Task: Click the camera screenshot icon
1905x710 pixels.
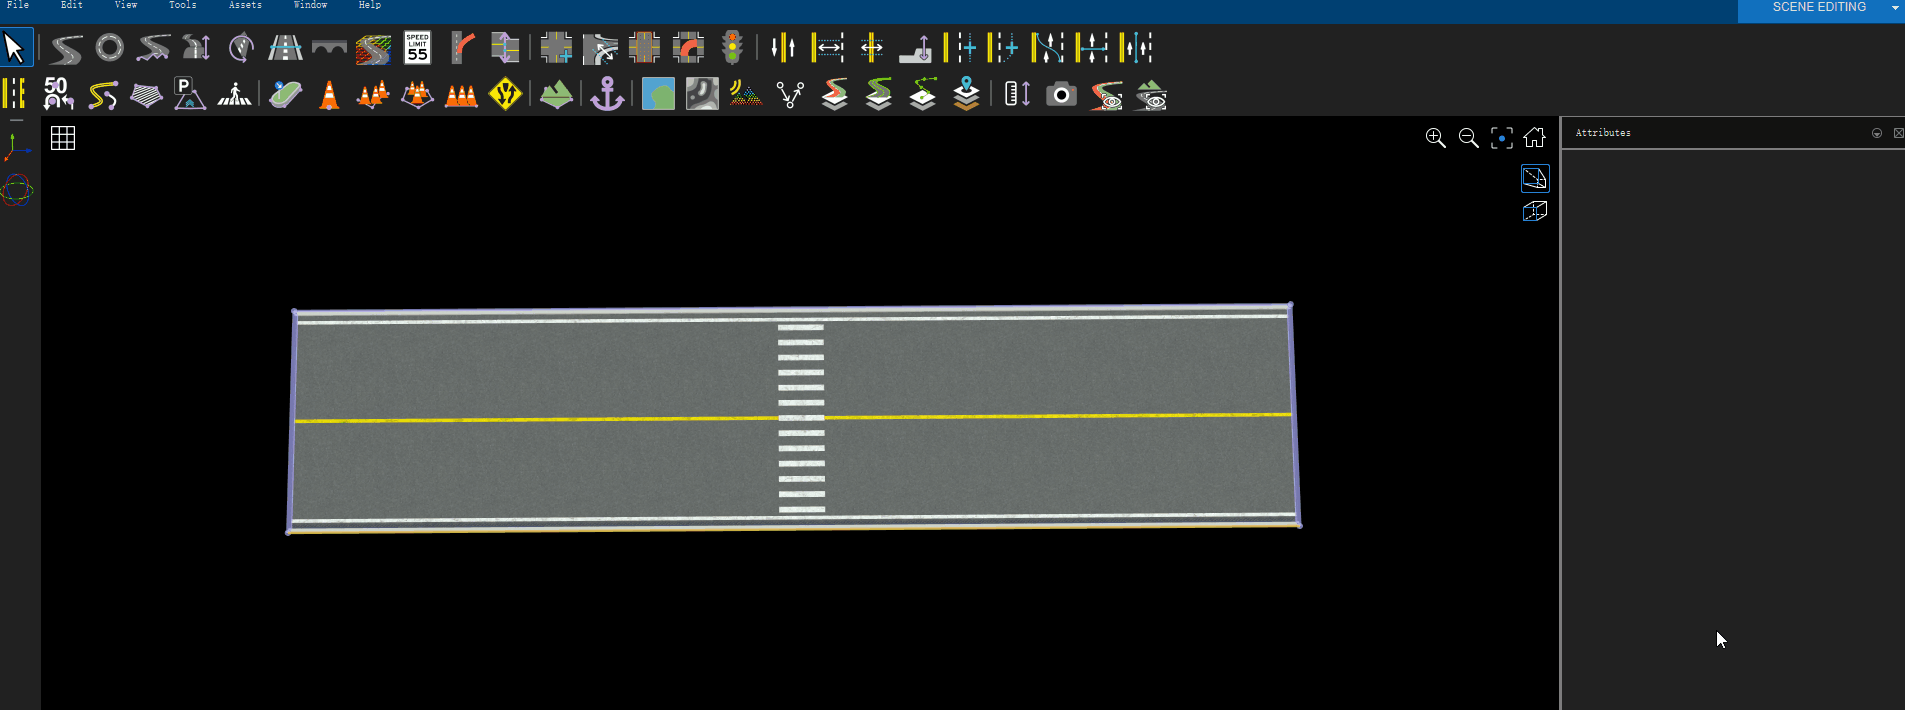Action: (x=1061, y=95)
